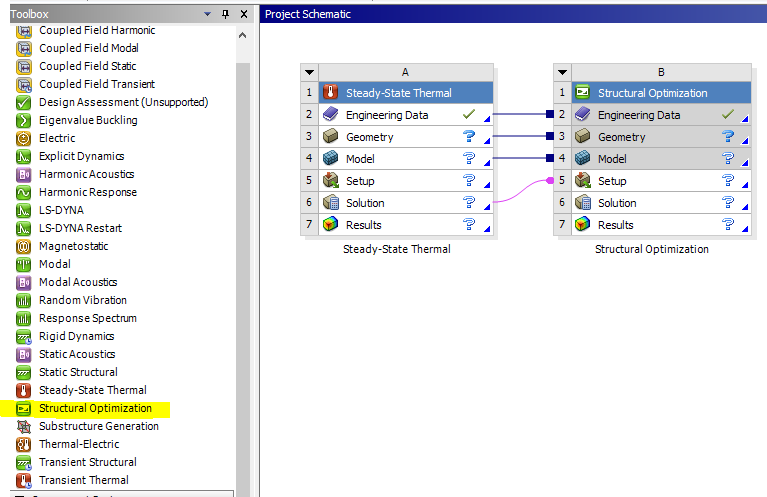Click the Eigenvalue Buckling icon in Toolbox
767x497 pixels.
(x=24, y=120)
